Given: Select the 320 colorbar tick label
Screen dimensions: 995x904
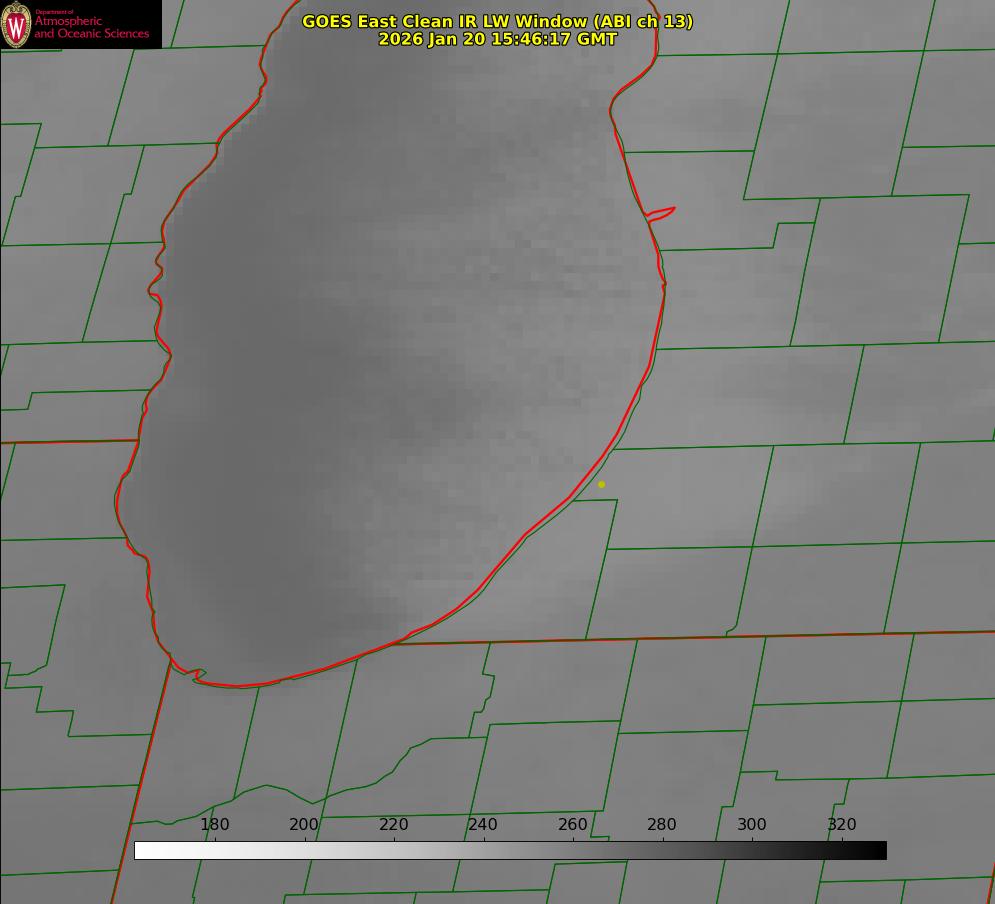Looking at the screenshot, I should (842, 824).
